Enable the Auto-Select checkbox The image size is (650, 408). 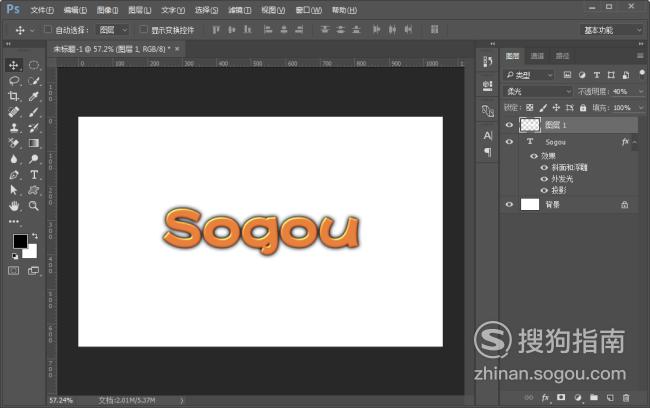coord(48,29)
